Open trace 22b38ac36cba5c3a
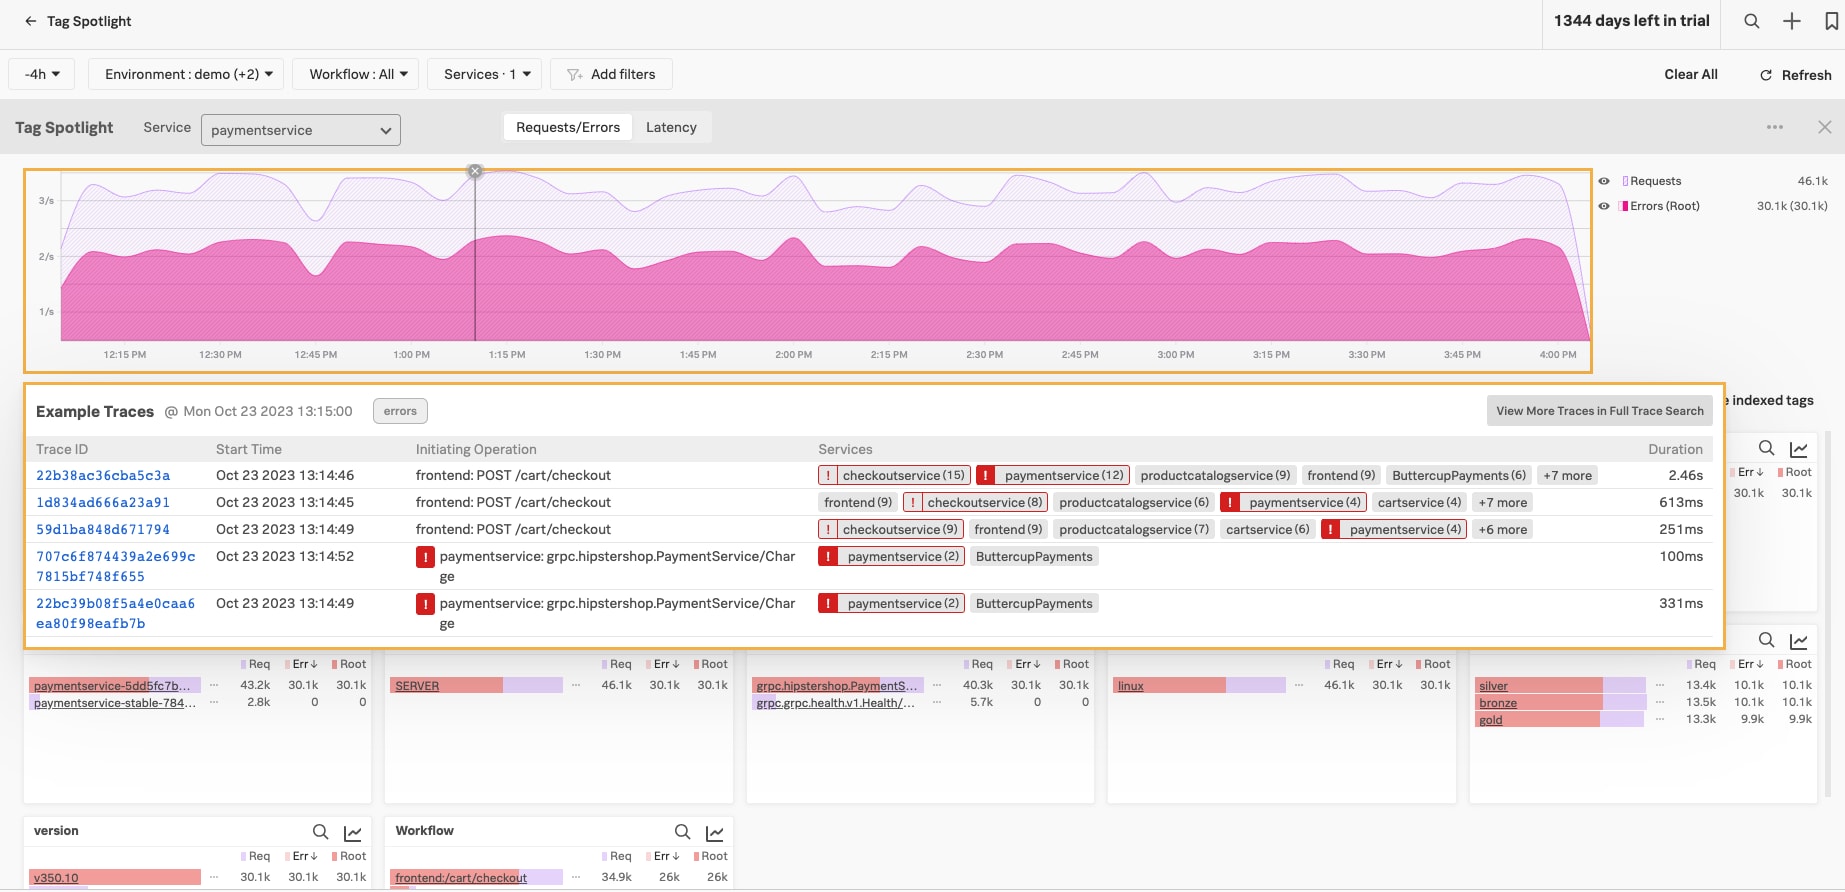 coord(103,475)
